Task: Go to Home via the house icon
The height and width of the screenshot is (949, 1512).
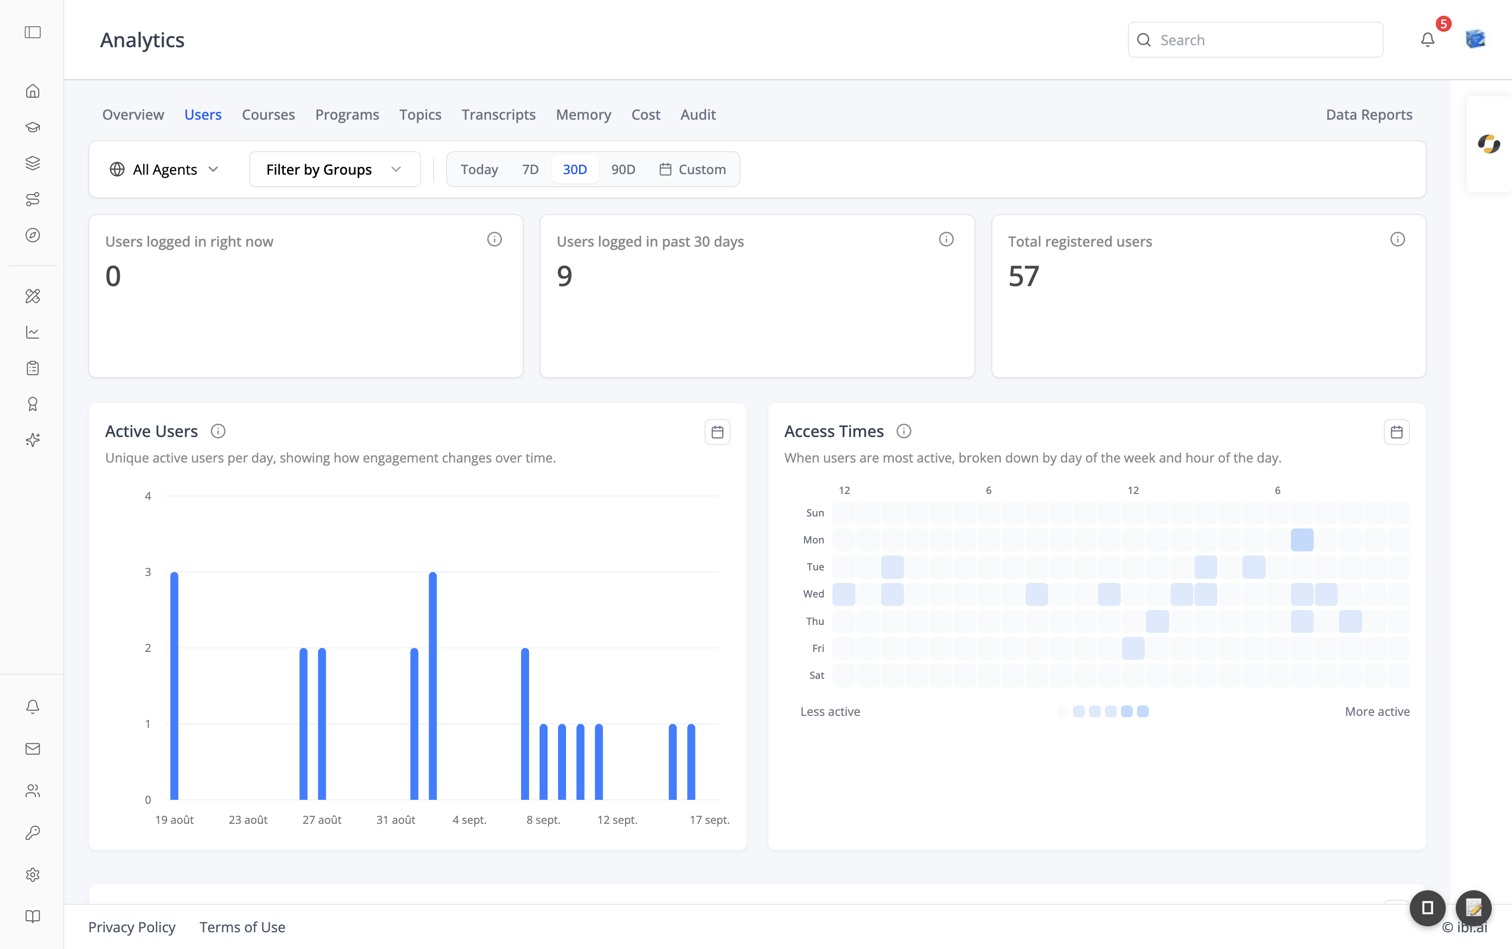Action: click(x=33, y=91)
